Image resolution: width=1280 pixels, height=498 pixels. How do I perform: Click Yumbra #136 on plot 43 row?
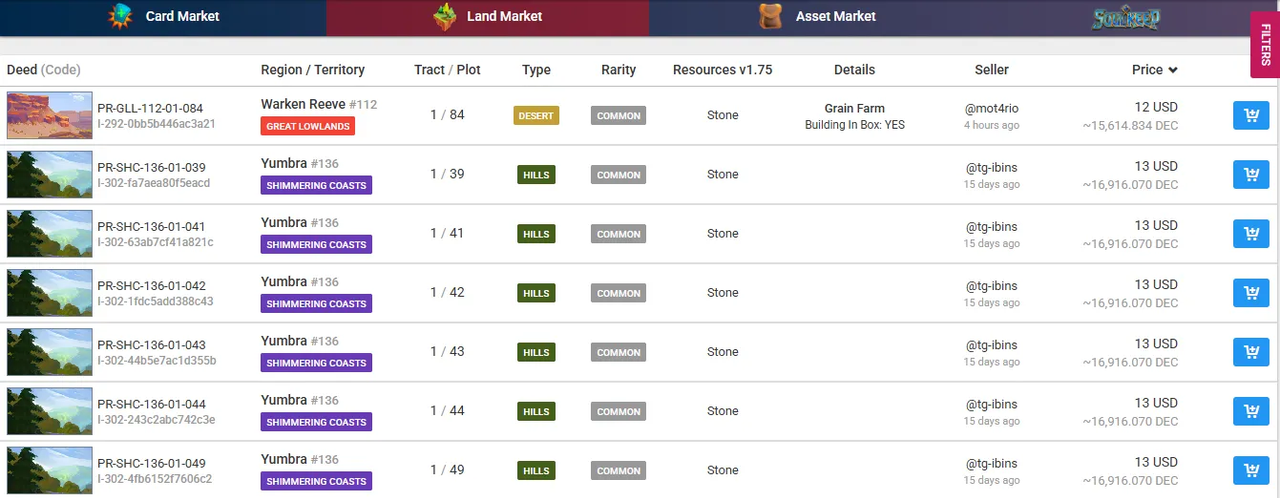(x=300, y=341)
